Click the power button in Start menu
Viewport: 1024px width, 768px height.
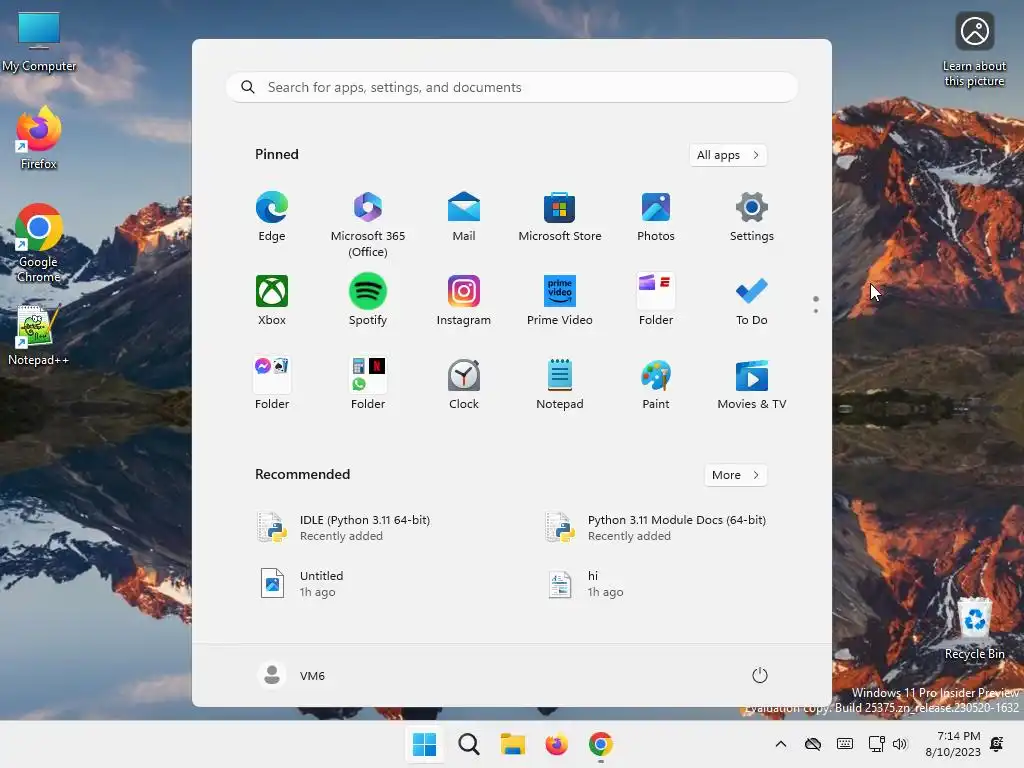(760, 675)
